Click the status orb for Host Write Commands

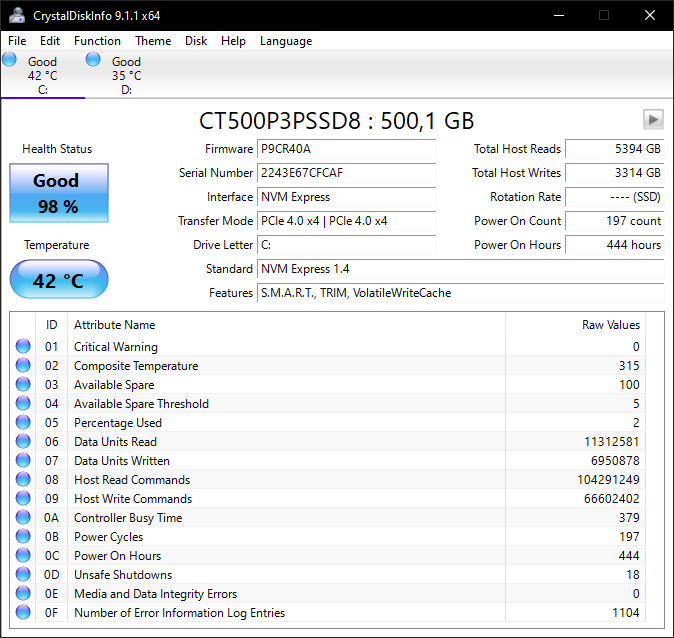[x=23, y=498]
